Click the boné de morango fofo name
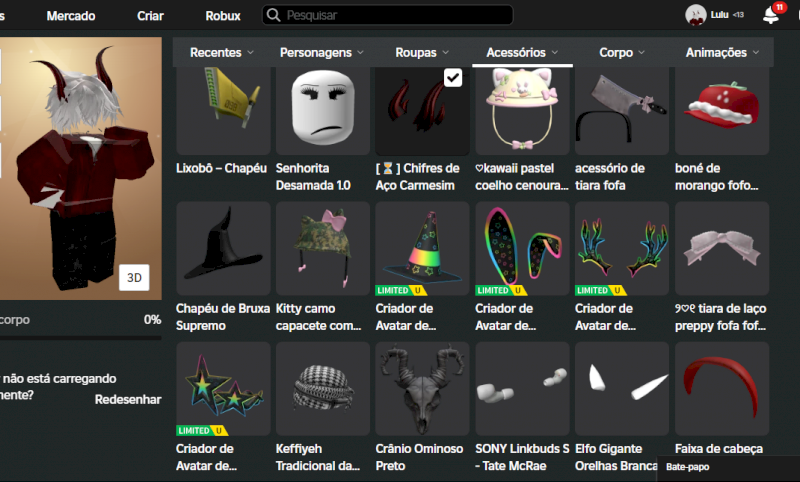 tap(716, 176)
